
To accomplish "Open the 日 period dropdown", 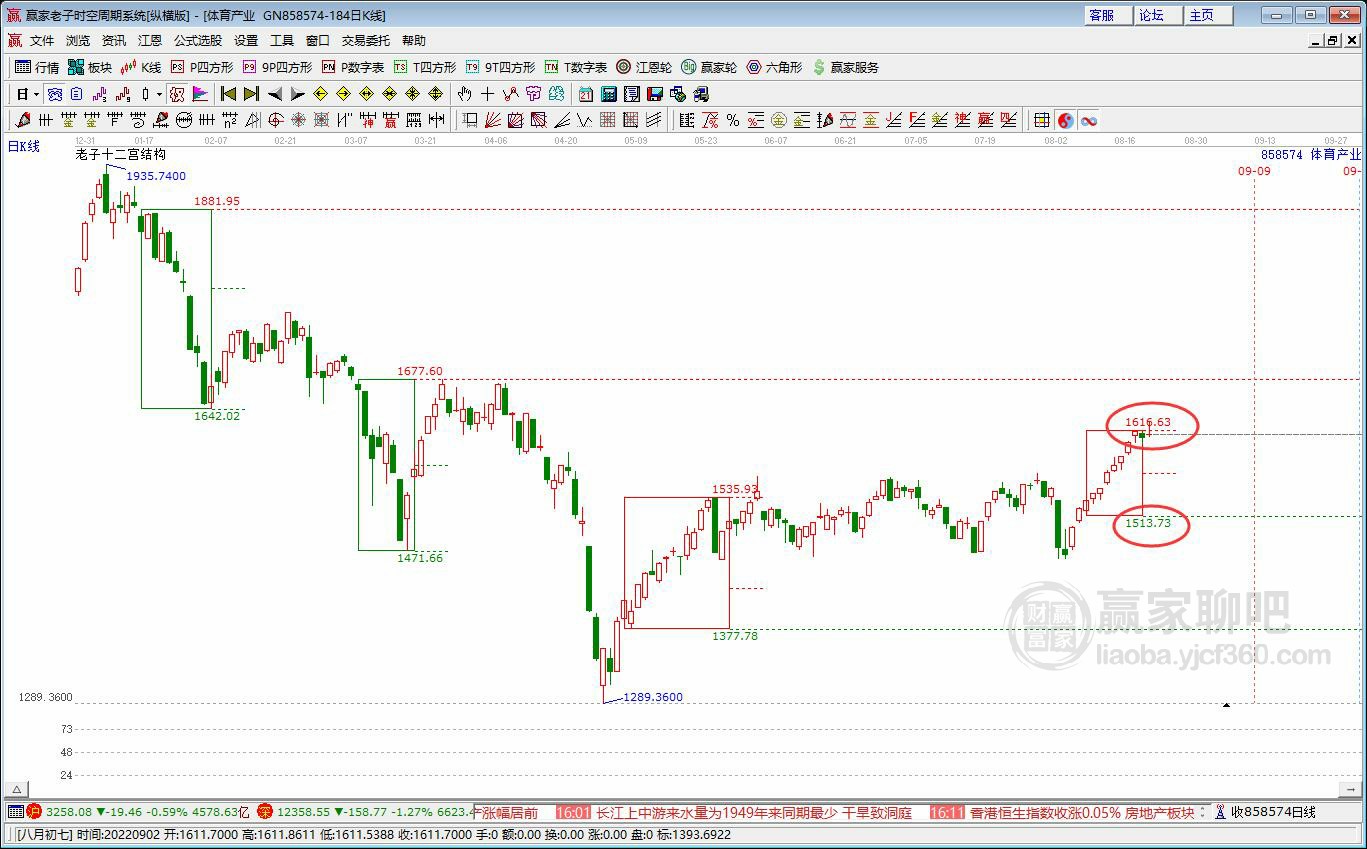I will click(27, 94).
